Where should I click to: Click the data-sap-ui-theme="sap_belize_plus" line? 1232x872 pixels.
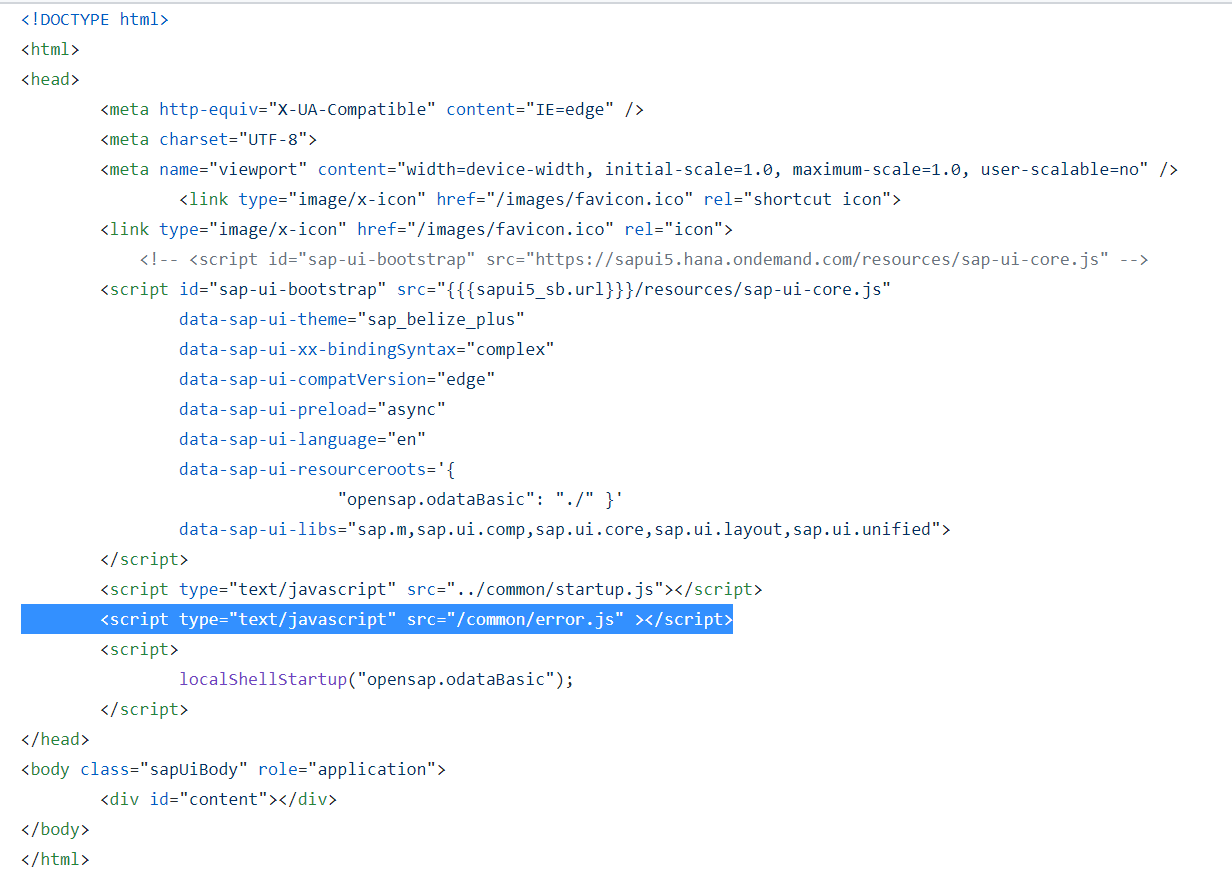pyautogui.click(x=352, y=319)
